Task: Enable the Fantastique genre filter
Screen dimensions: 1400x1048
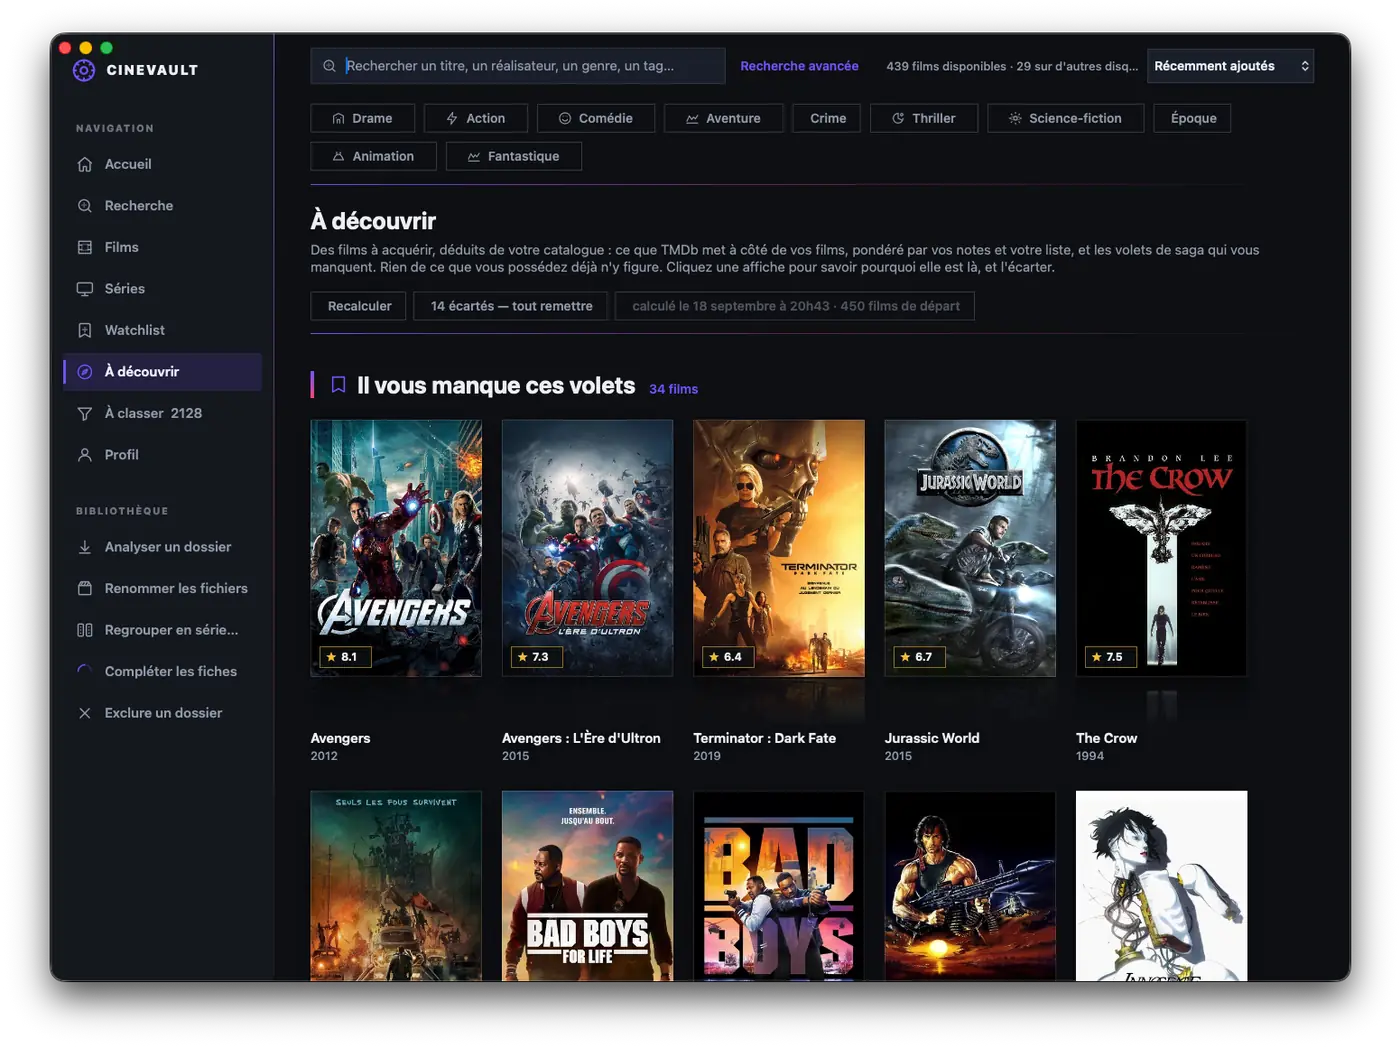Action: [x=513, y=156]
